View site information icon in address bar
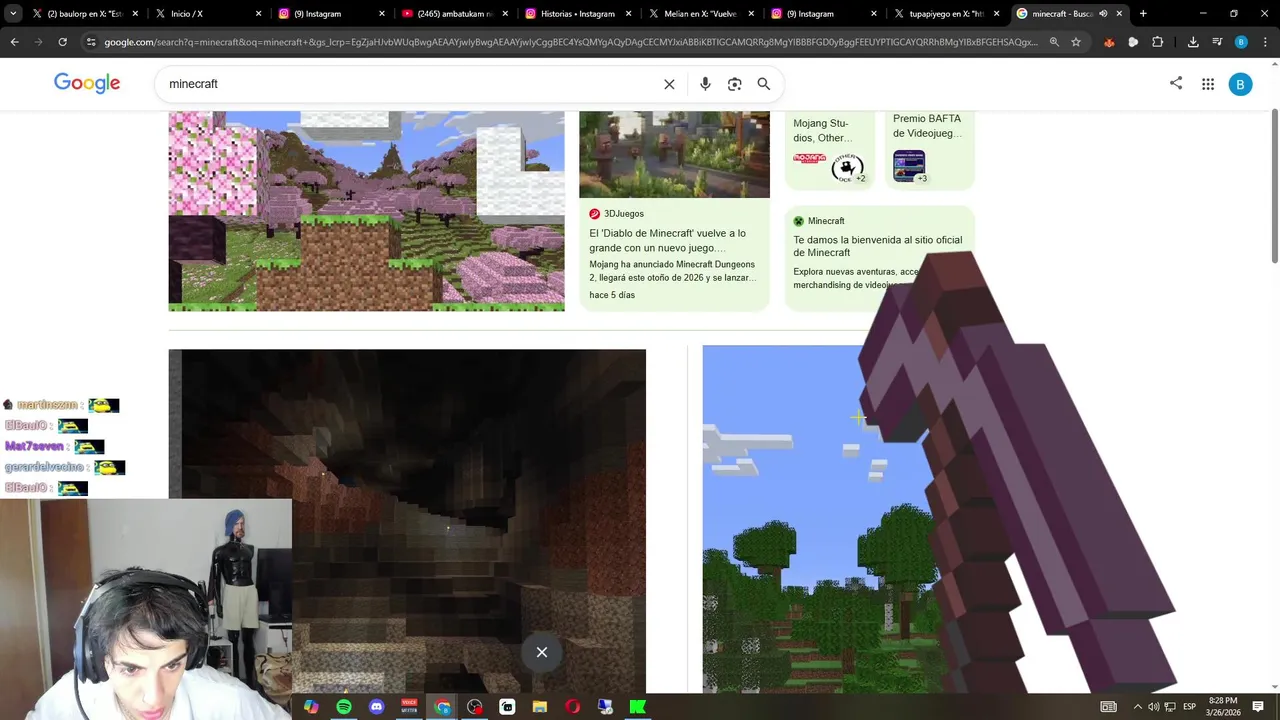The image size is (1280, 720). tap(91, 42)
